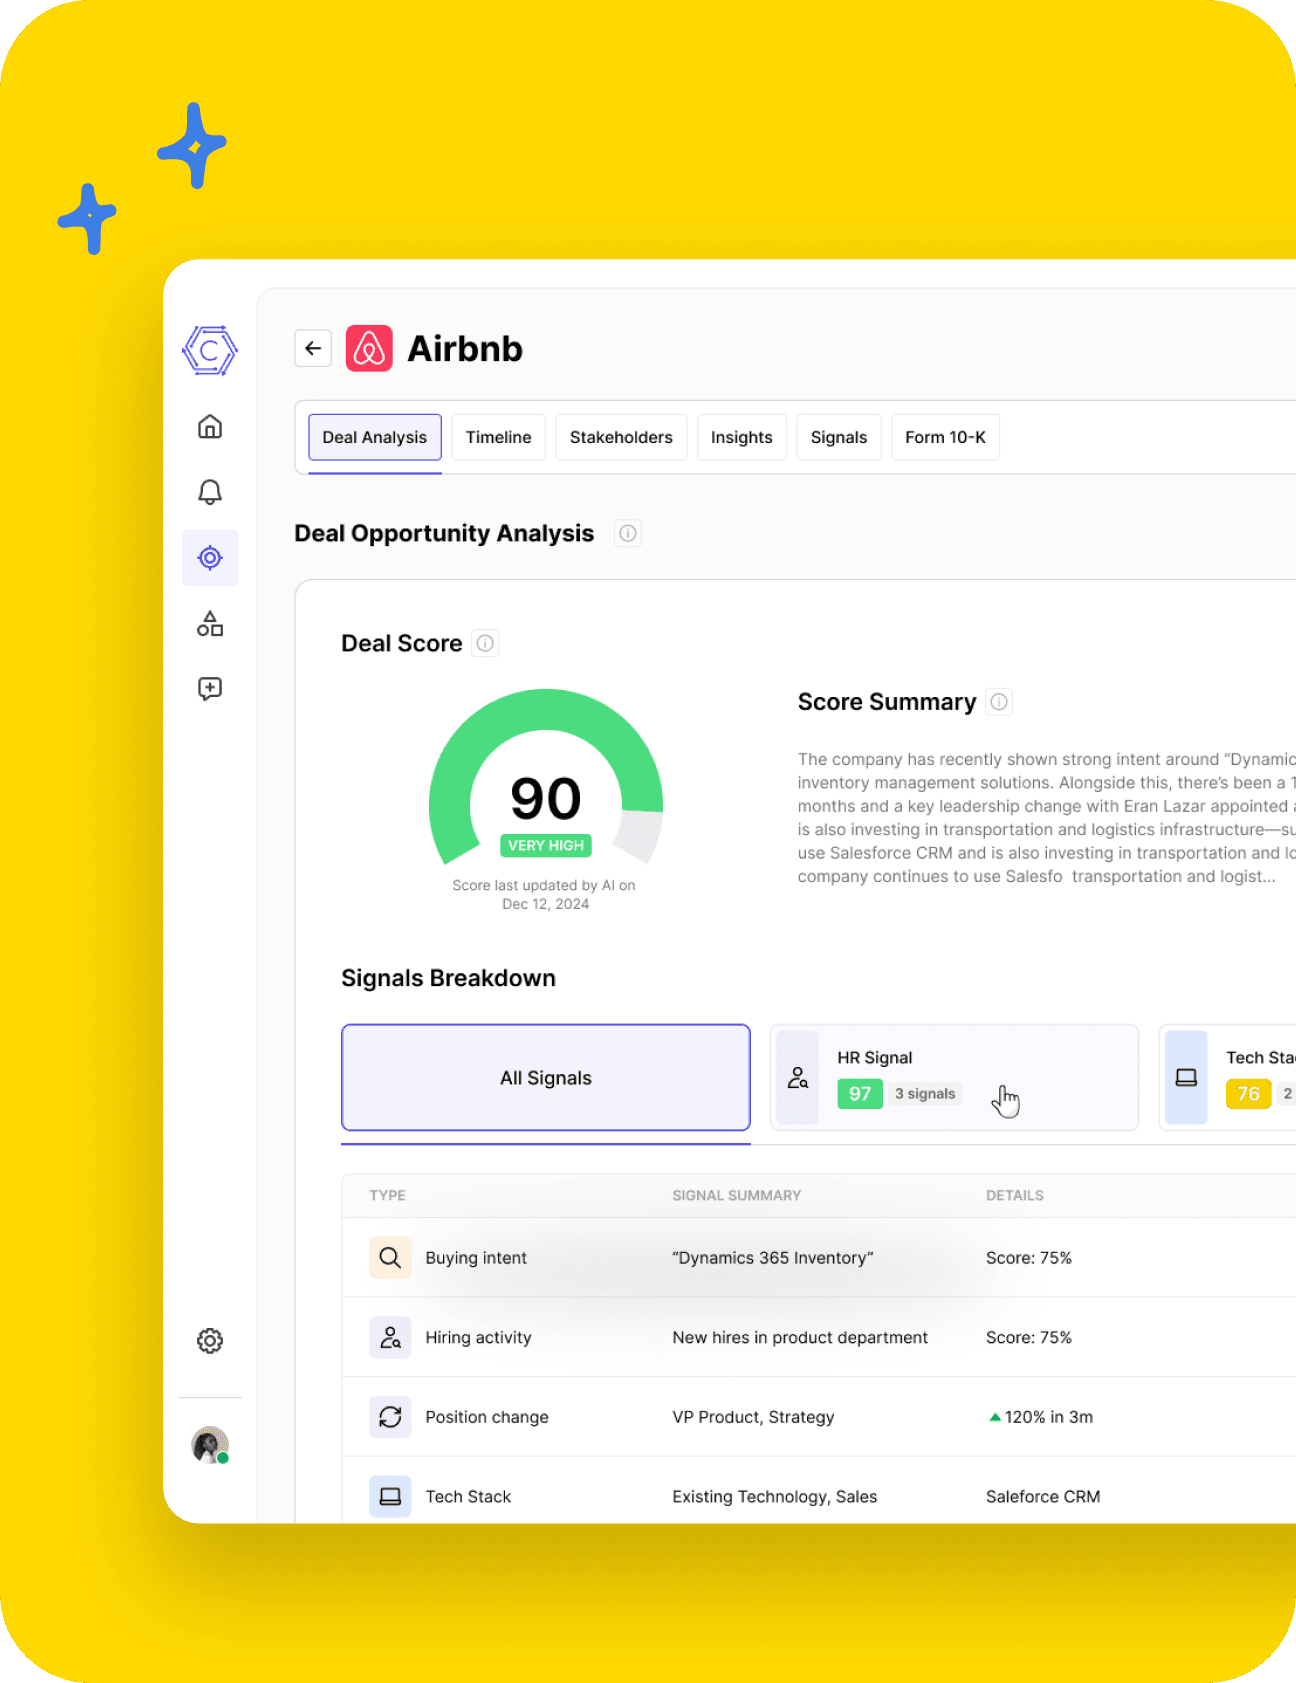Click the DETAILS column header
This screenshot has height=1683, width=1296.
click(x=1015, y=1196)
